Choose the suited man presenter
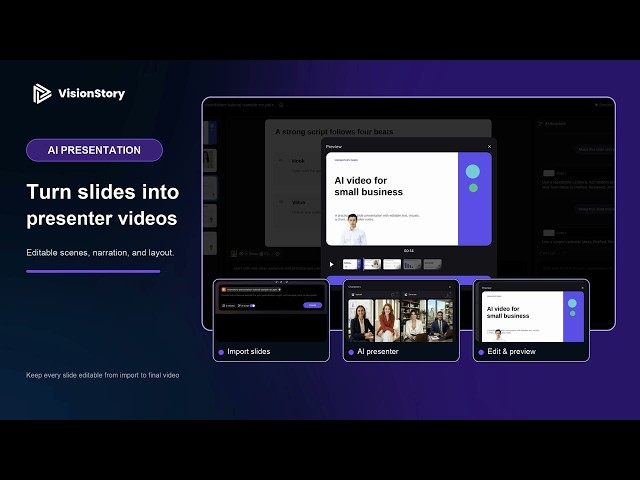This screenshot has width=640, height=480. coord(440,320)
